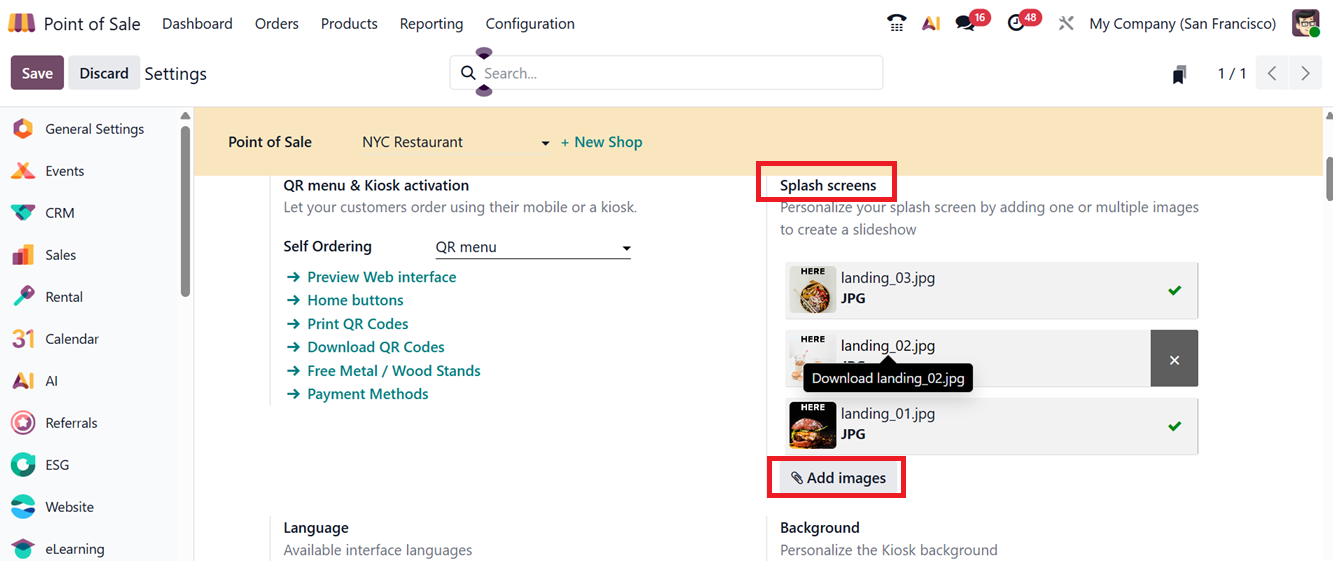The width and height of the screenshot is (1333, 561).
Task: Click the Save button
Action: click(x=37, y=73)
